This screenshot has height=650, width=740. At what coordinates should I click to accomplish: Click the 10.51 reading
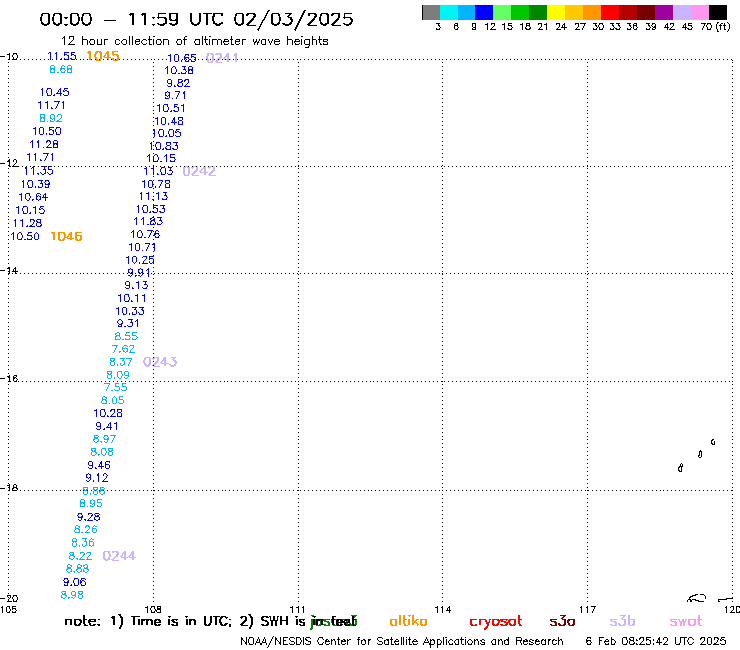(x=171, y=108)
